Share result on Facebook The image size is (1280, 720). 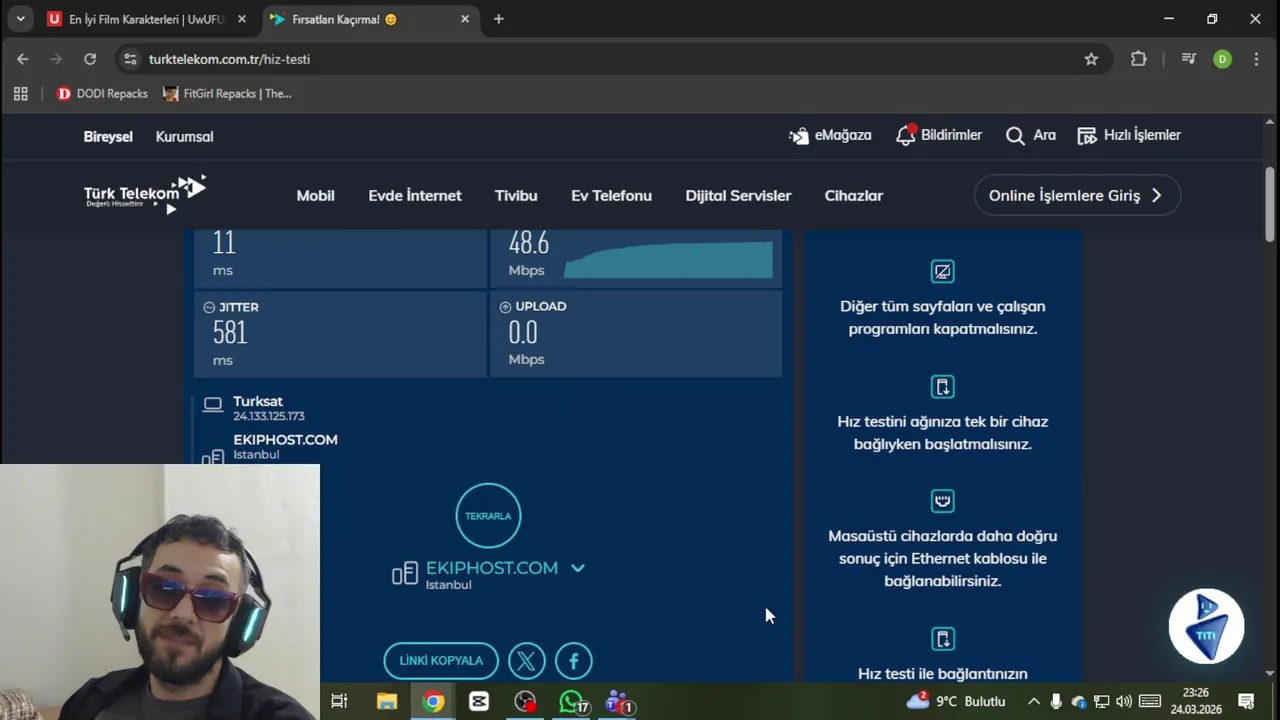pyautogui.click(x=574, y=661)
